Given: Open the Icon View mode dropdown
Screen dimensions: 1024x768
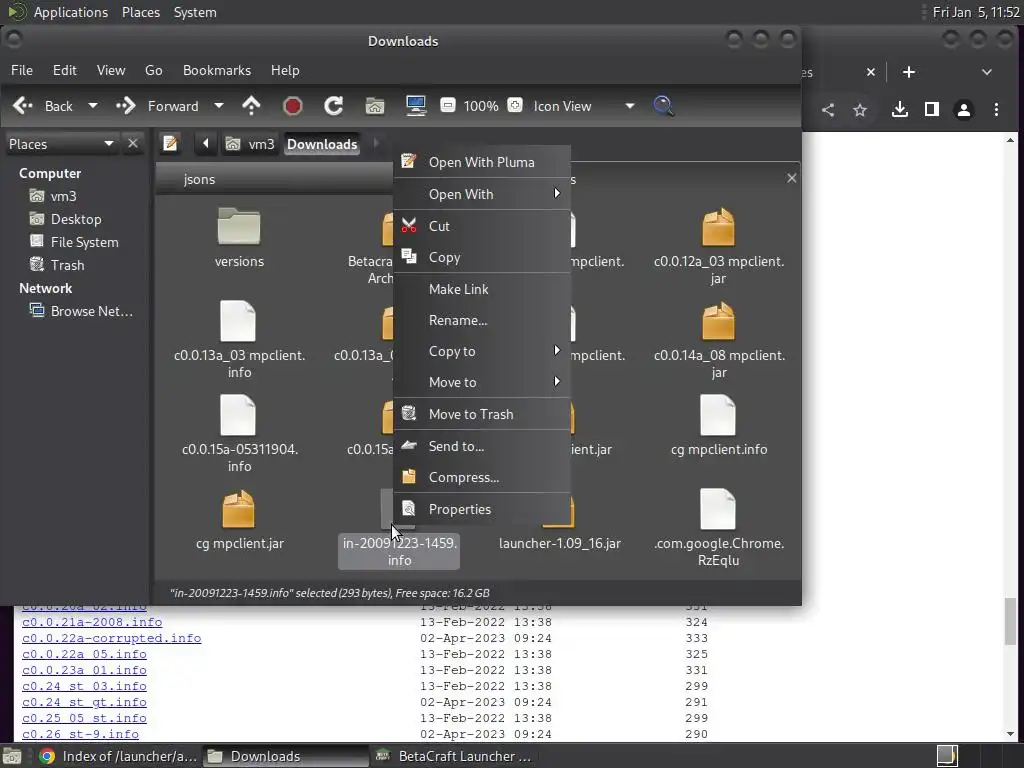Looking at the screenshot, I should (x=584, y=106).
